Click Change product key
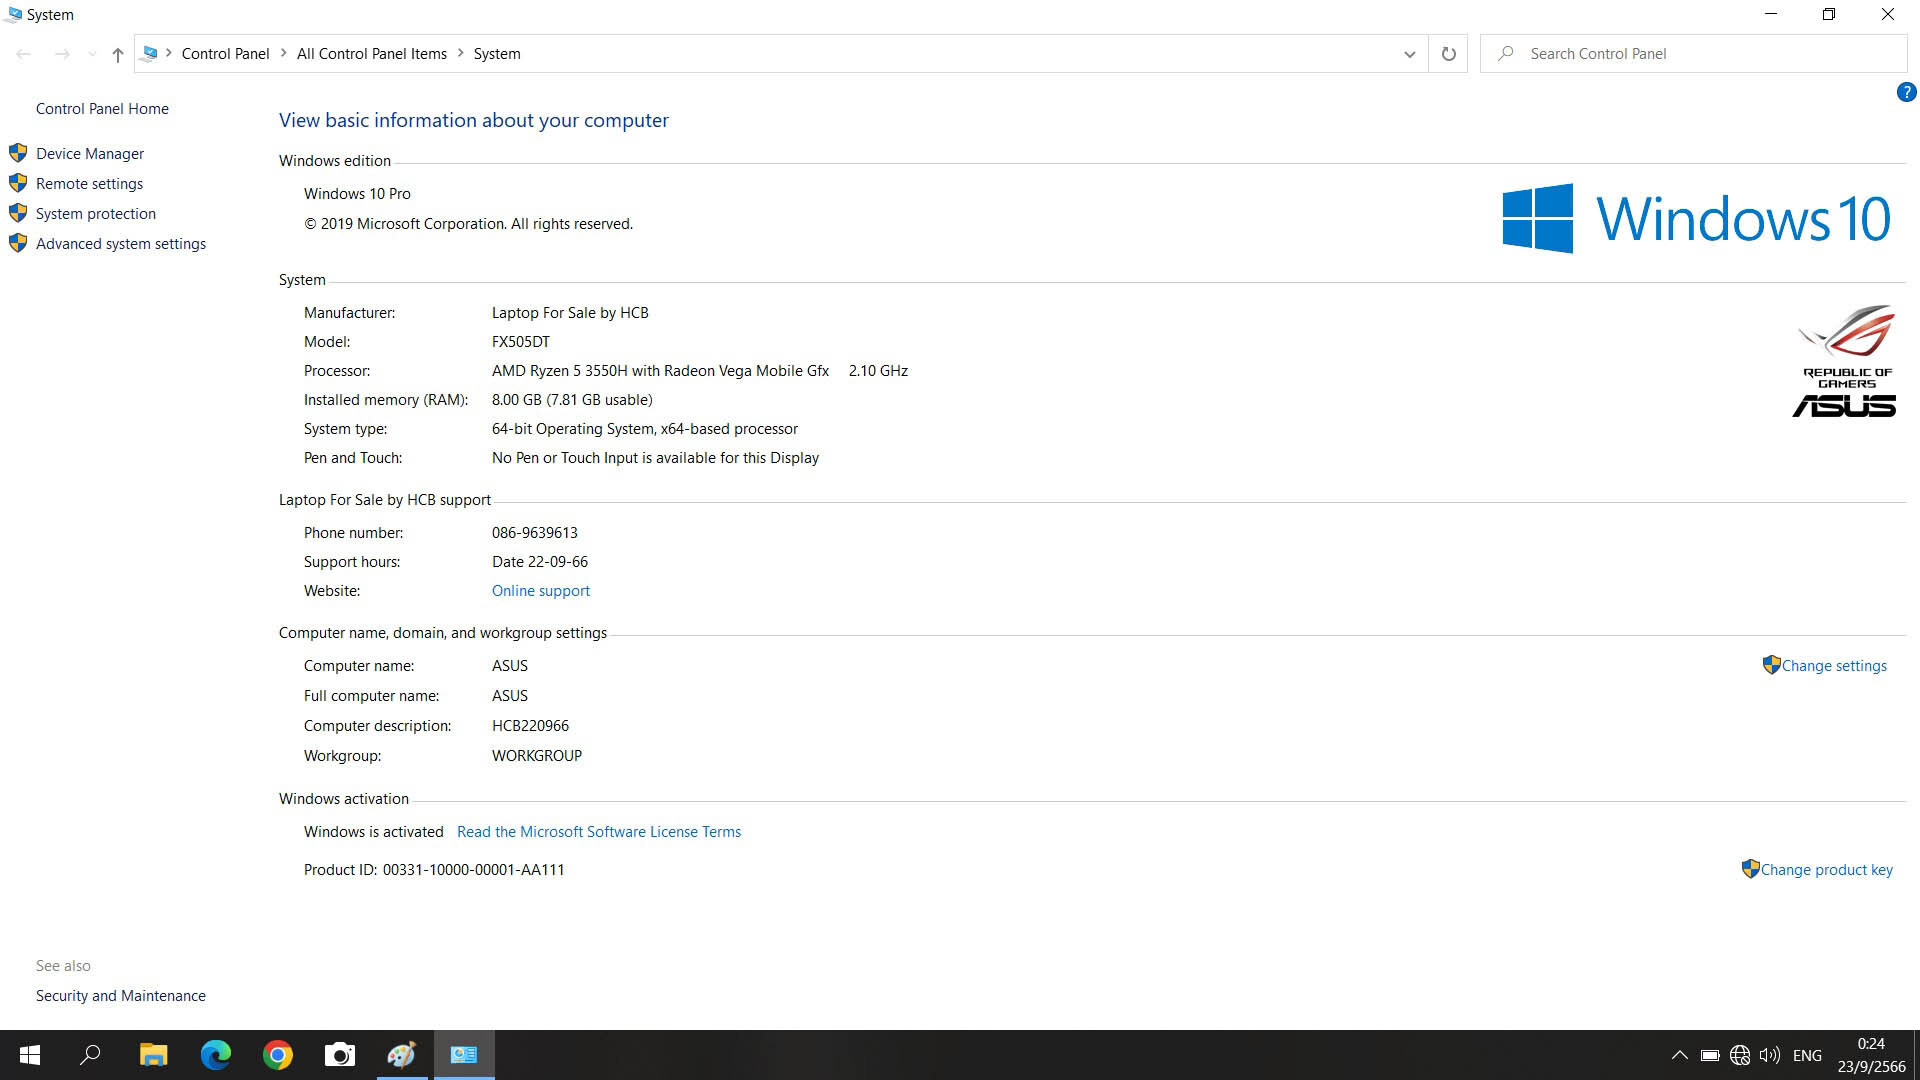 click(1826, 869)
